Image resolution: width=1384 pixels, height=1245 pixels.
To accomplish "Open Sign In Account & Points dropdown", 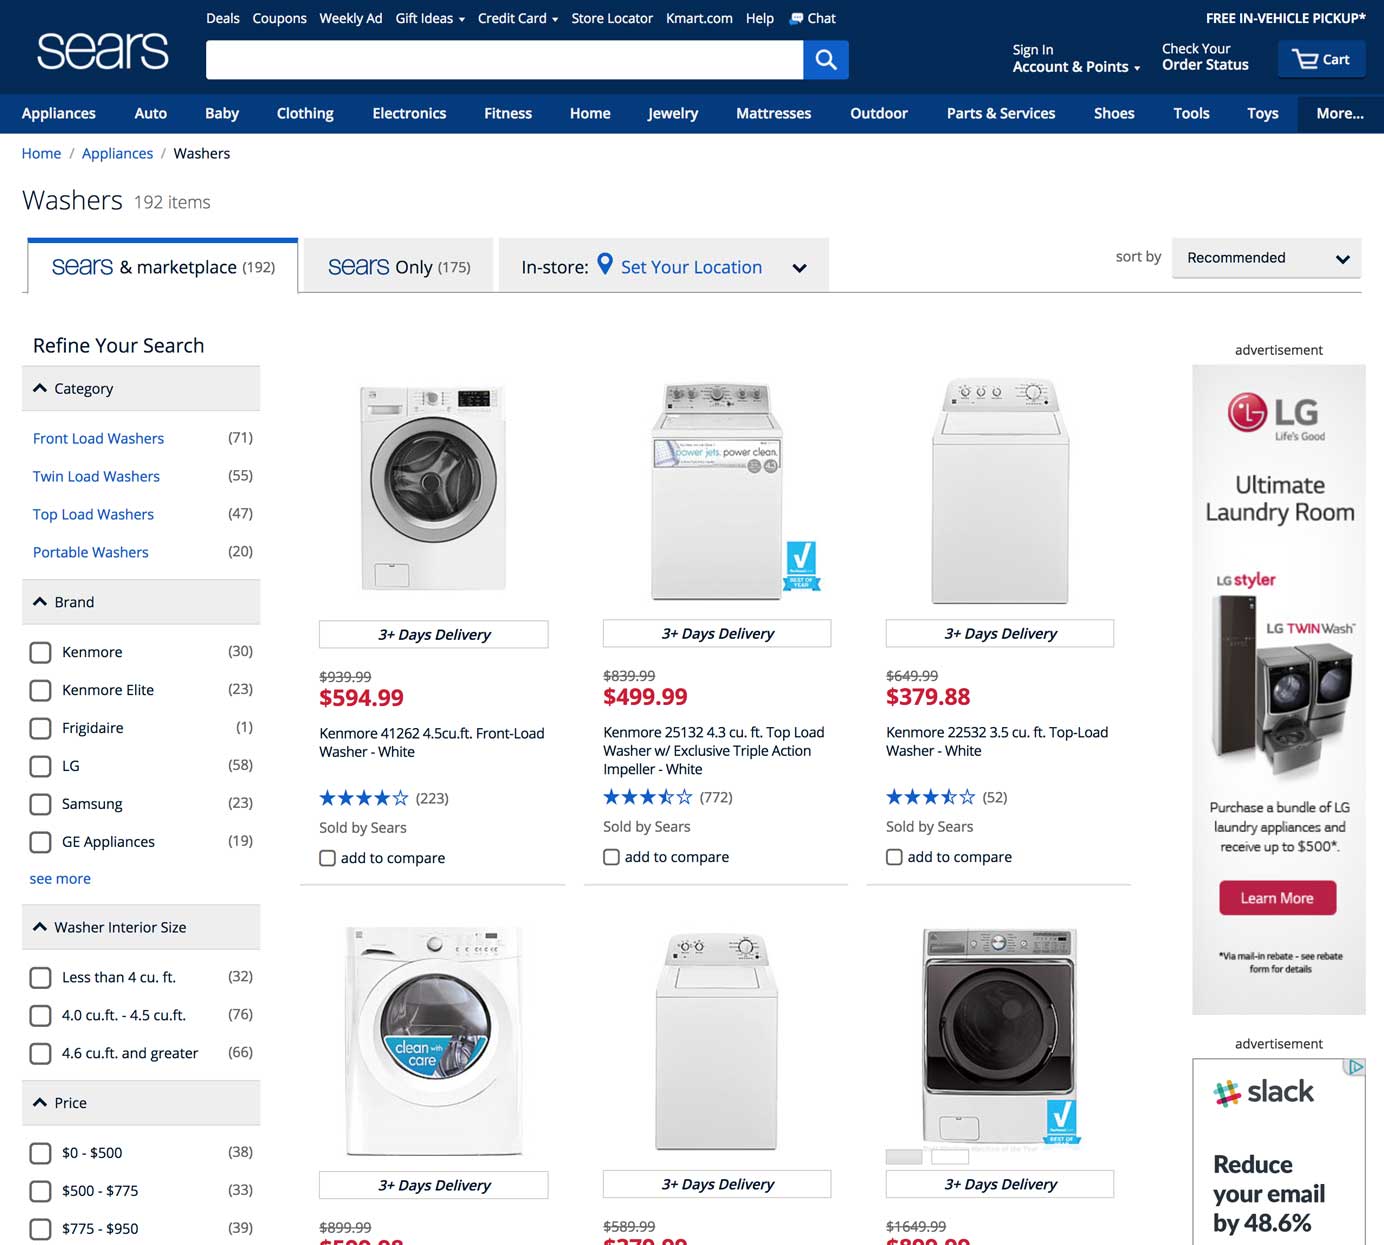I will pos(1076,58).
